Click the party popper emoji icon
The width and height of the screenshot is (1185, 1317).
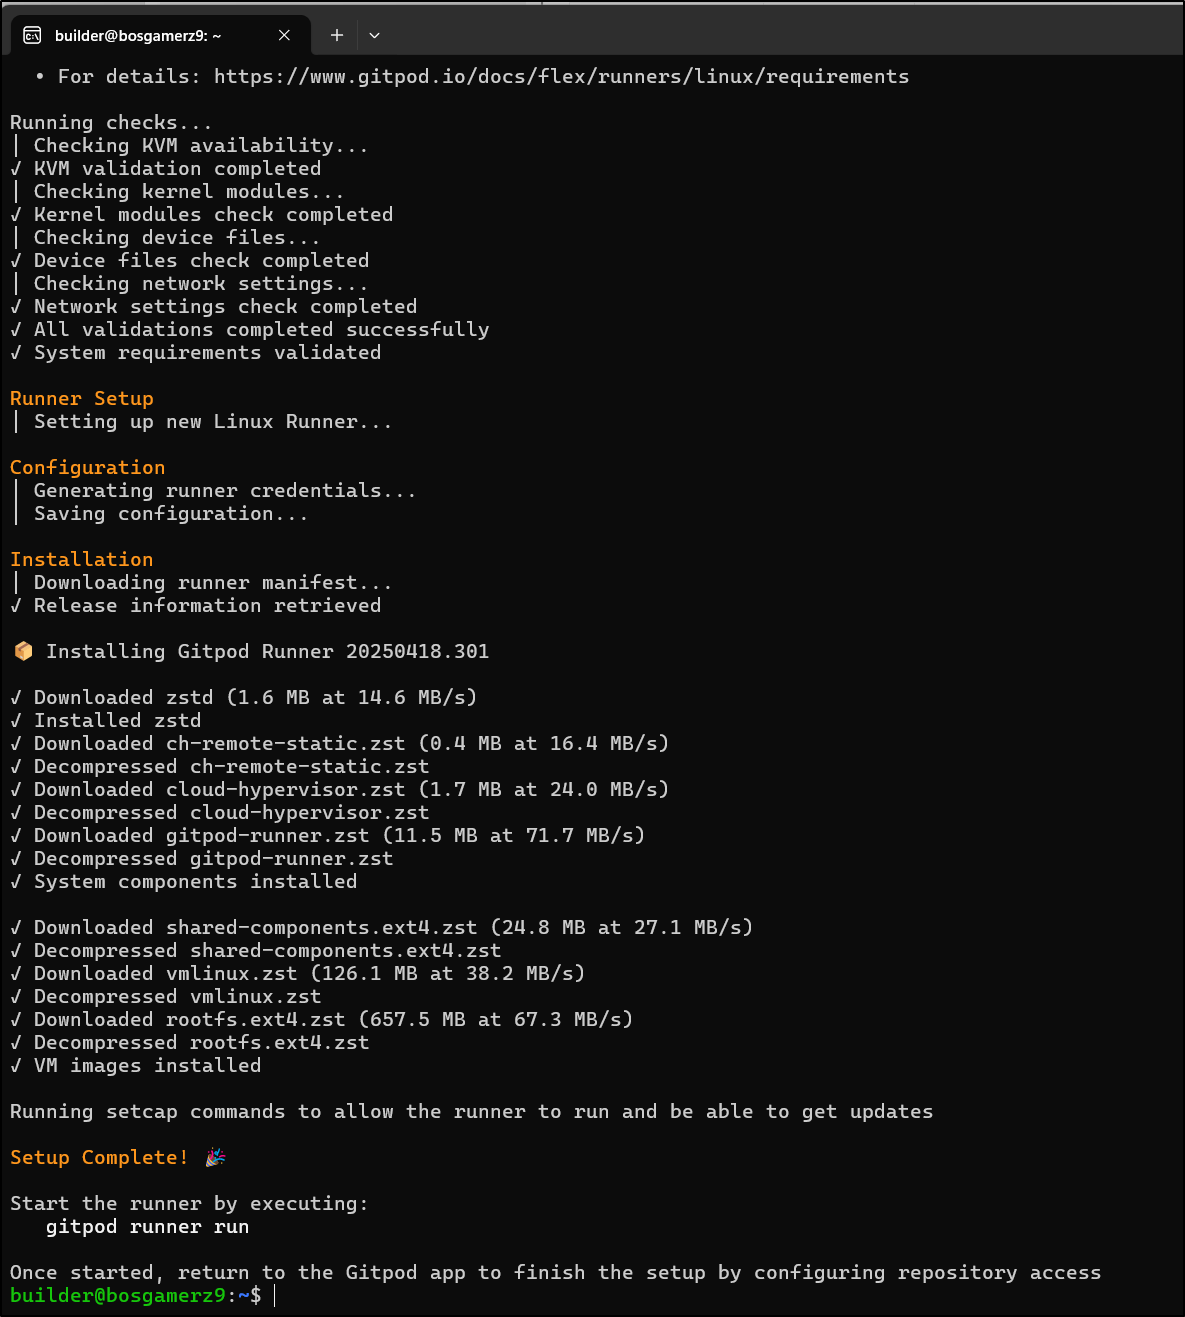coord(215,1158)
